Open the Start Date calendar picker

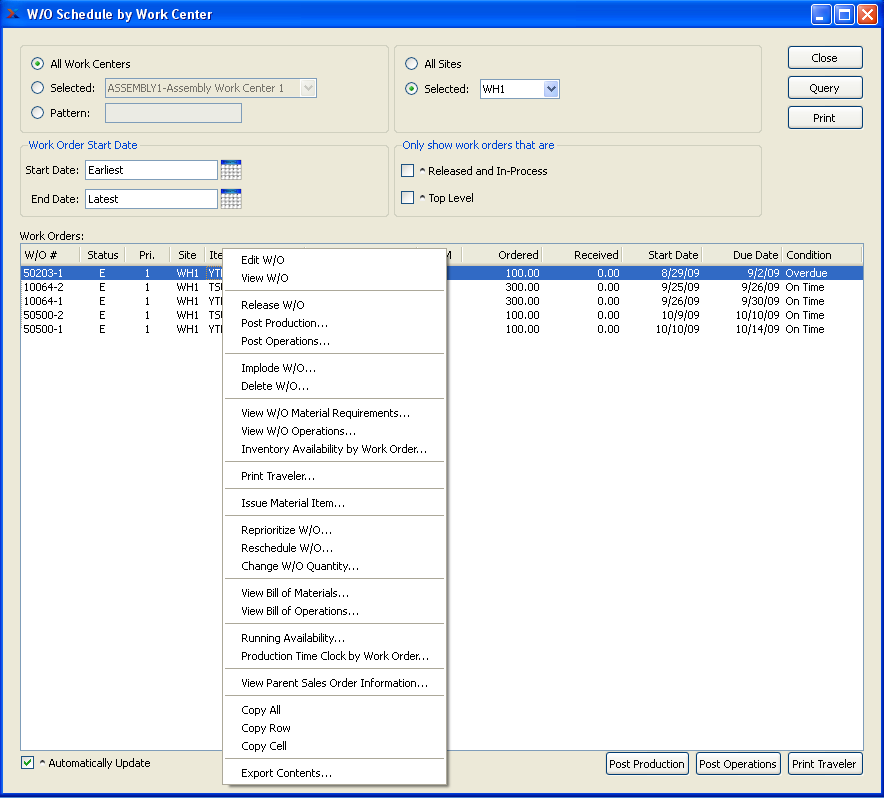click(231, 170)
